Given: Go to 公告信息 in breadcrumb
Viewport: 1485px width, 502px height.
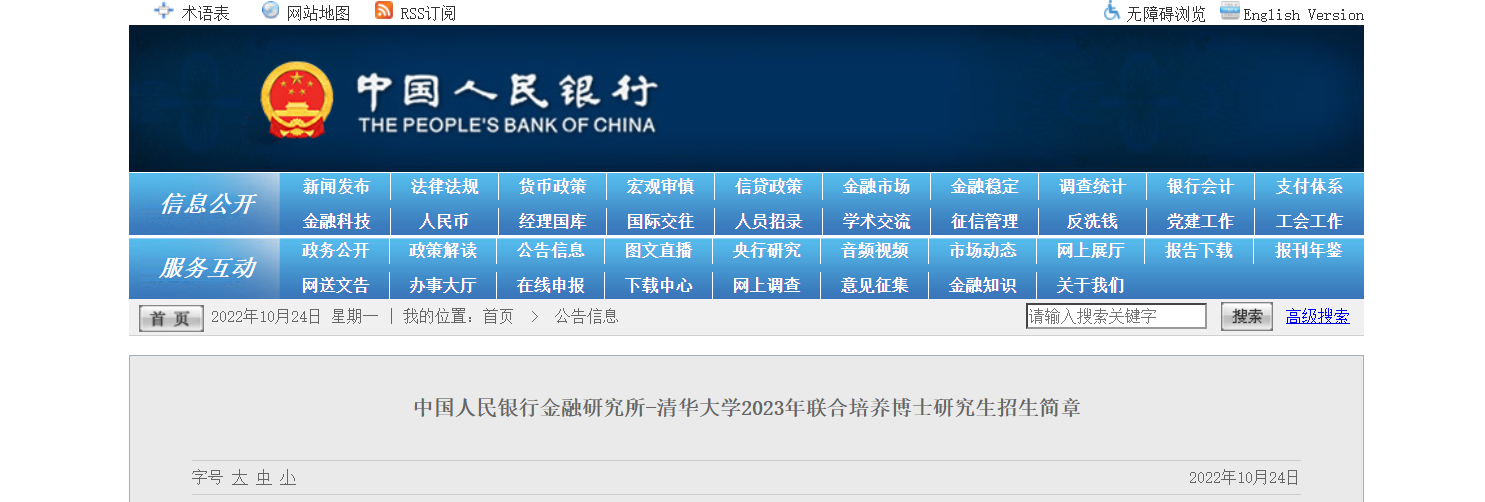Looking at the screenshot, I should (587, 317).
